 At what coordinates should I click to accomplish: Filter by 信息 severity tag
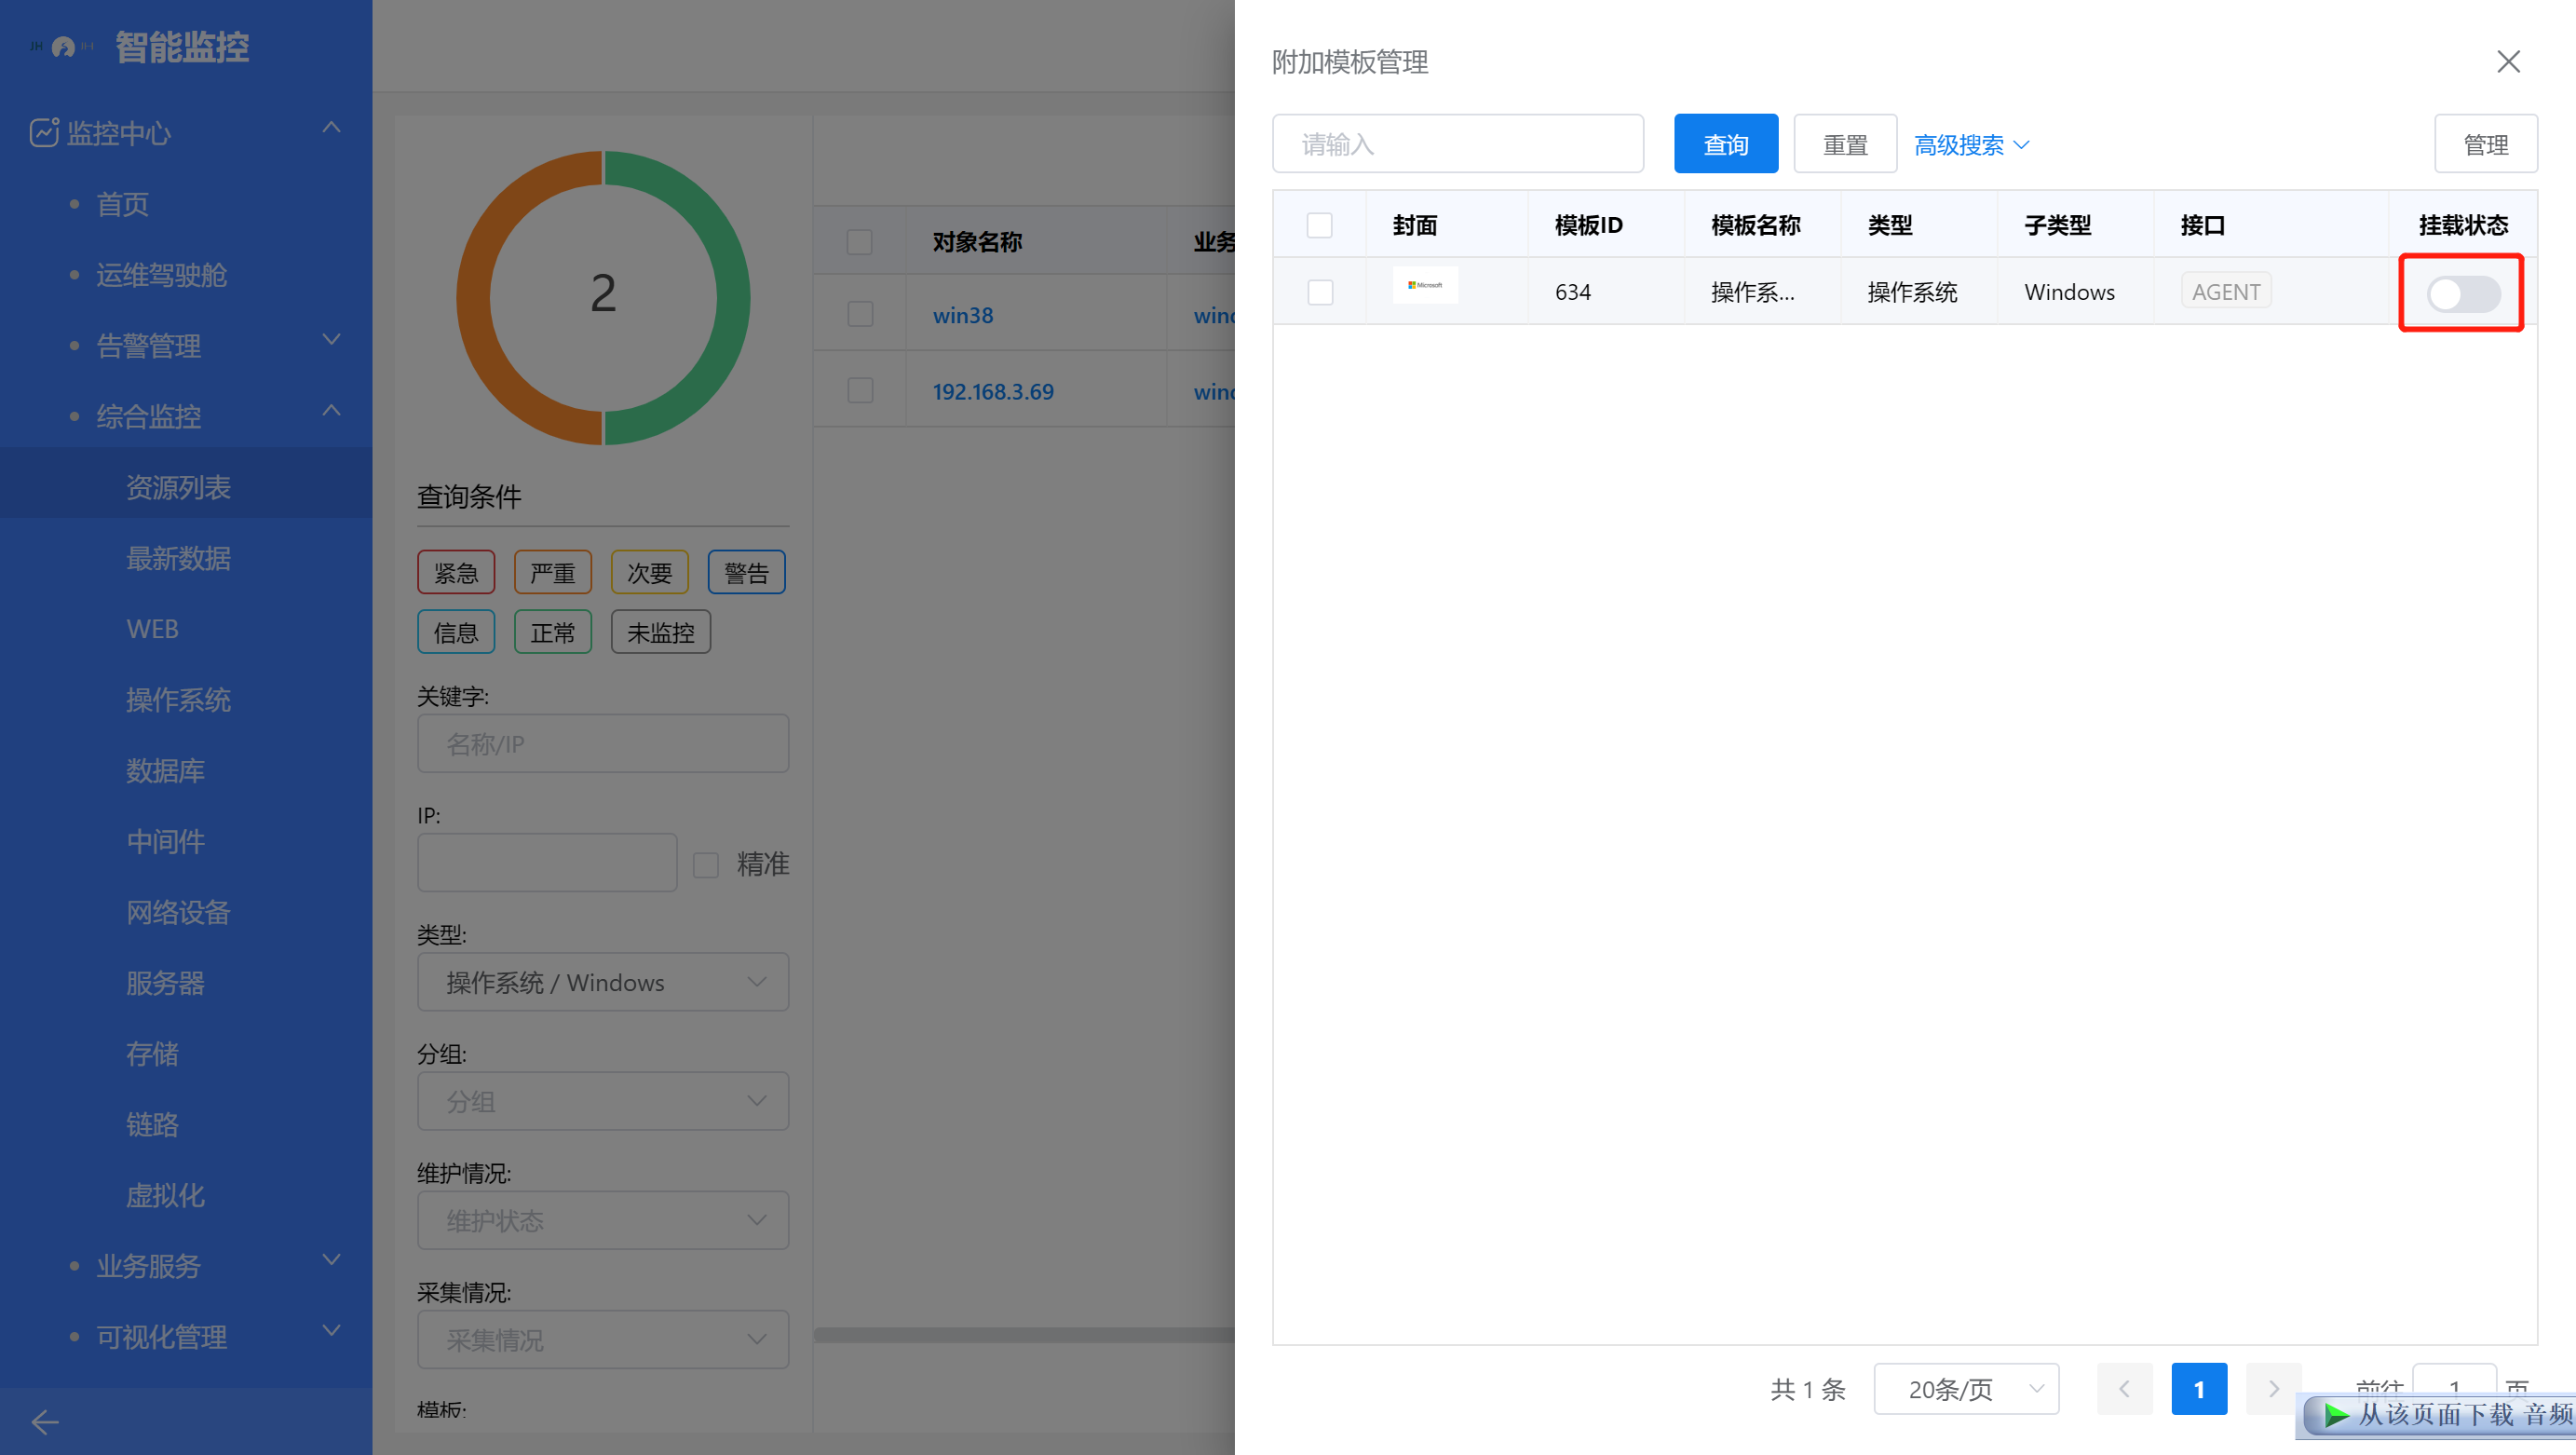point(456,632)
